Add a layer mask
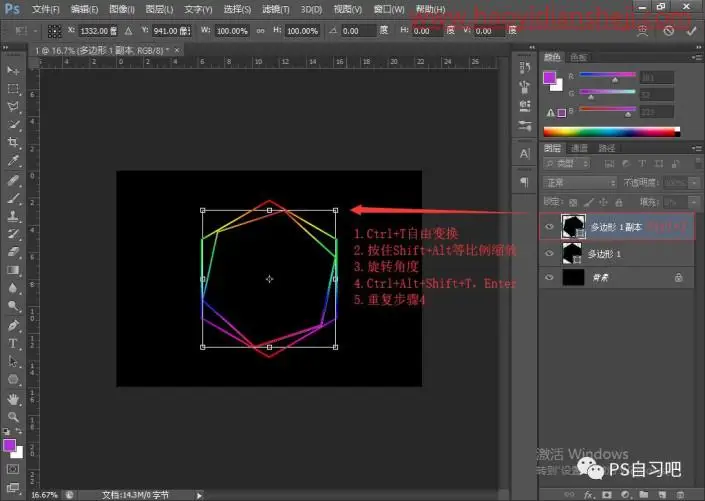Image resolution: width=705 pixels, height=501 pixels. [607, 494]
